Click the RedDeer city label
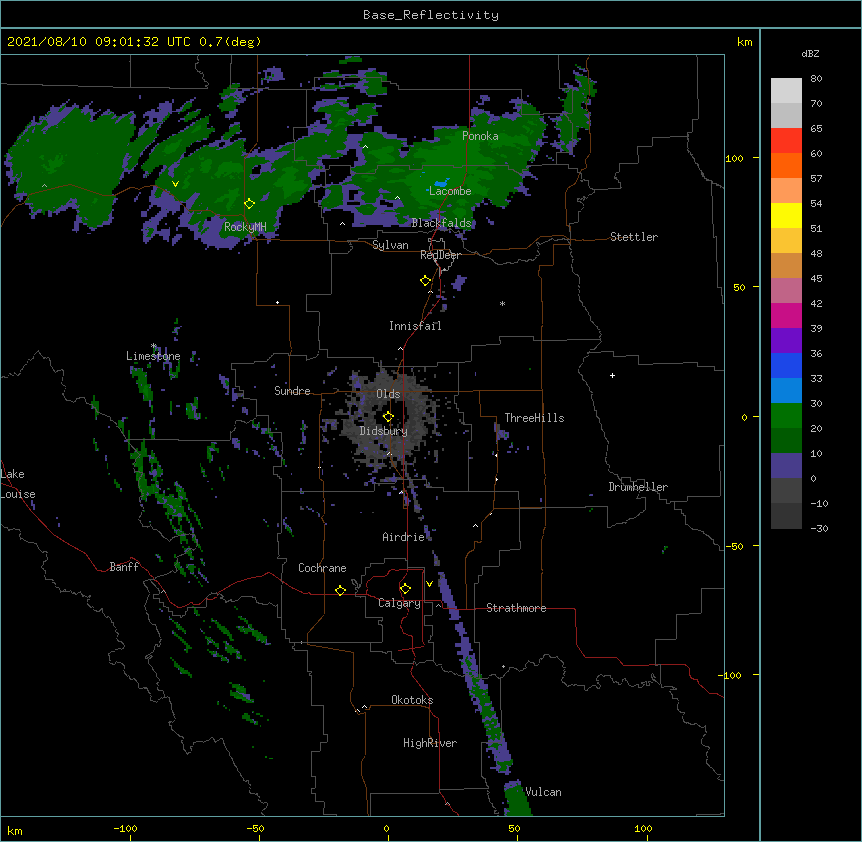Image resolution: width=862 pixels, height=842 pixels. pos(440,255)
